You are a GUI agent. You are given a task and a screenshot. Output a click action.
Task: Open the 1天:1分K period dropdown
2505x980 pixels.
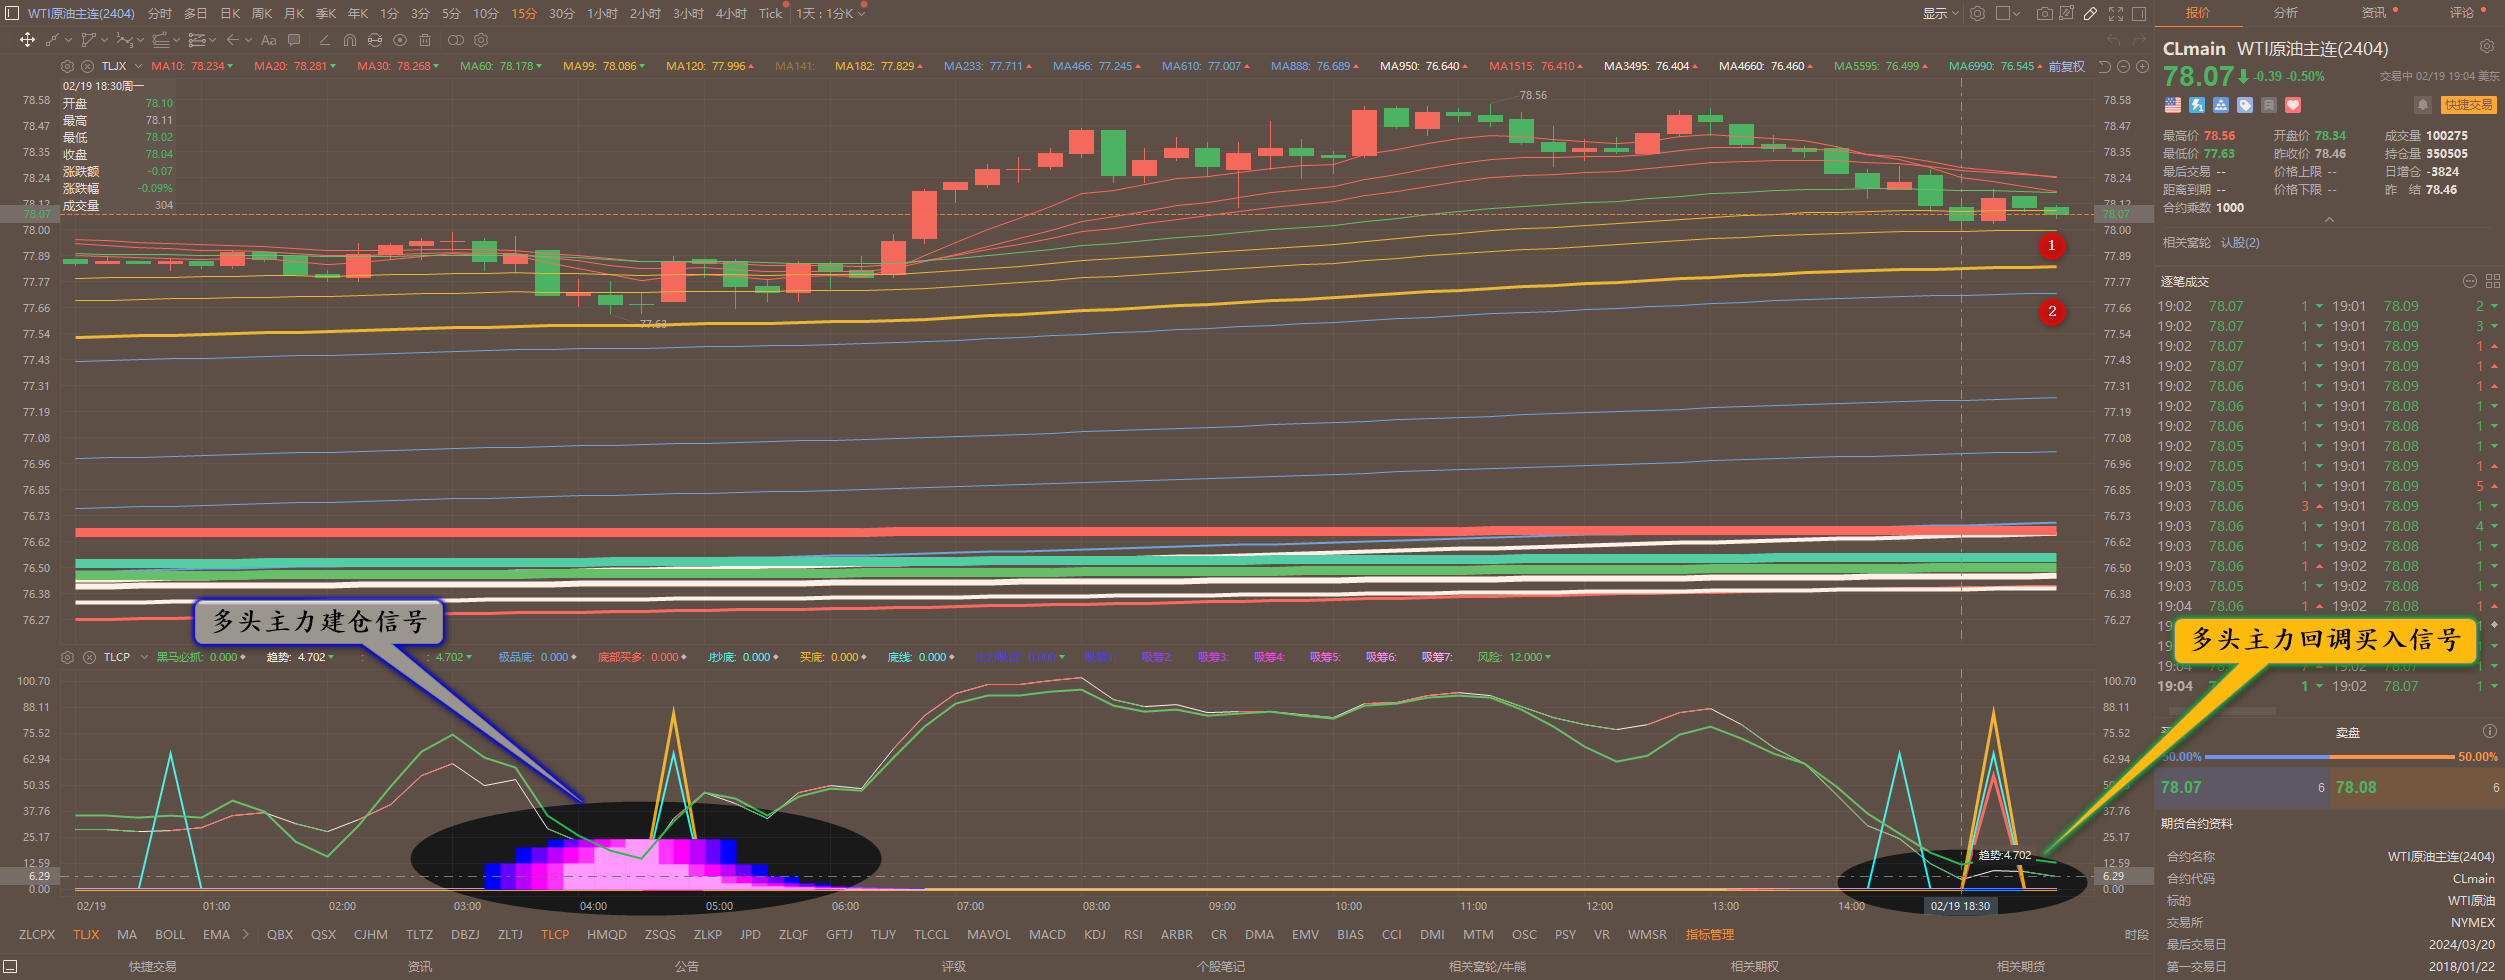click(x=830, y=13)
